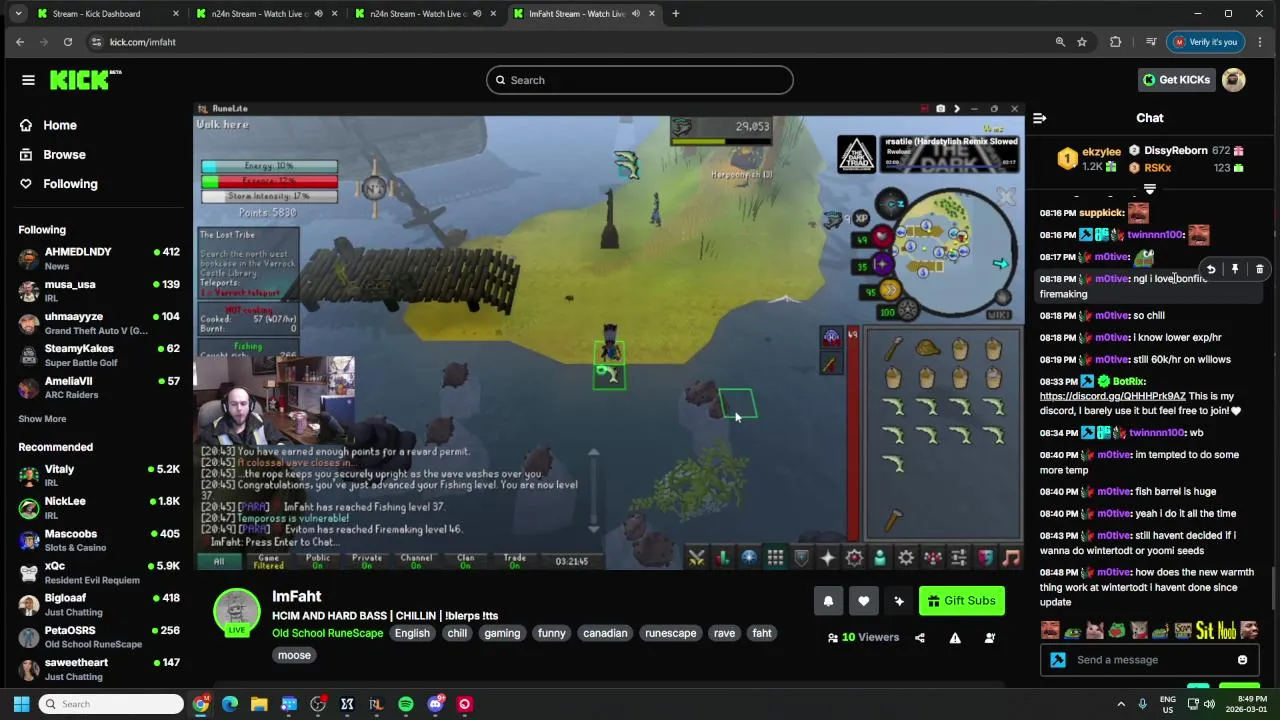Open recommended channel Vitaly
This screenshot has width=1280, height=720.
tap(98, 476)
